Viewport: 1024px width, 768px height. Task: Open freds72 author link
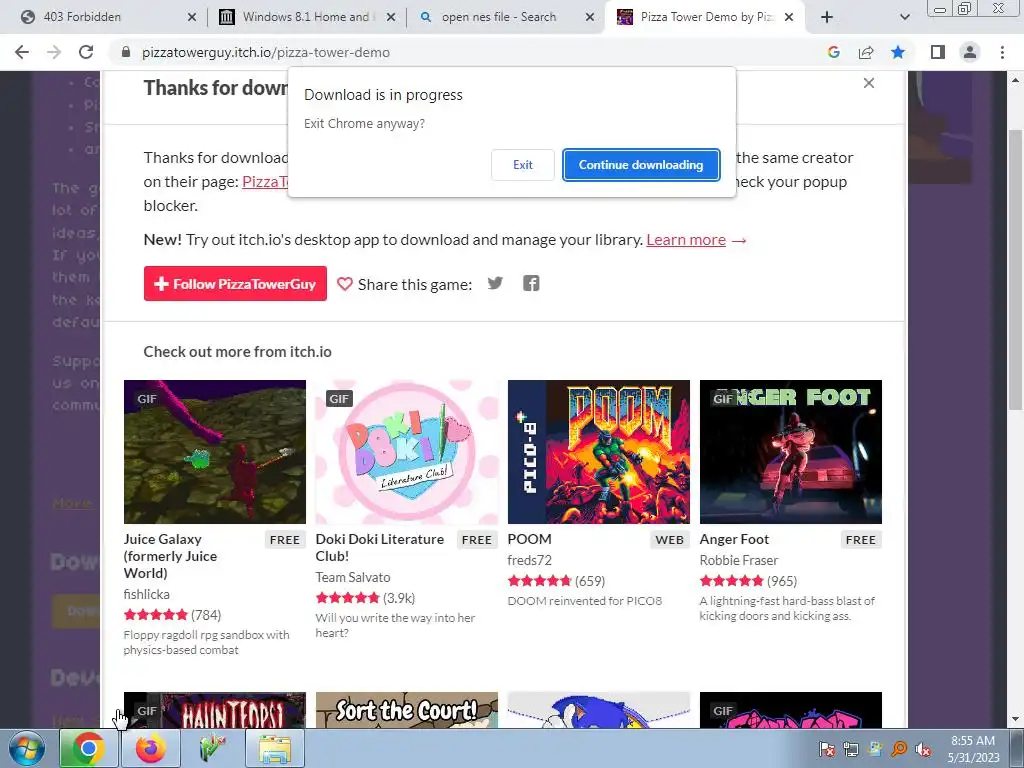530,560
